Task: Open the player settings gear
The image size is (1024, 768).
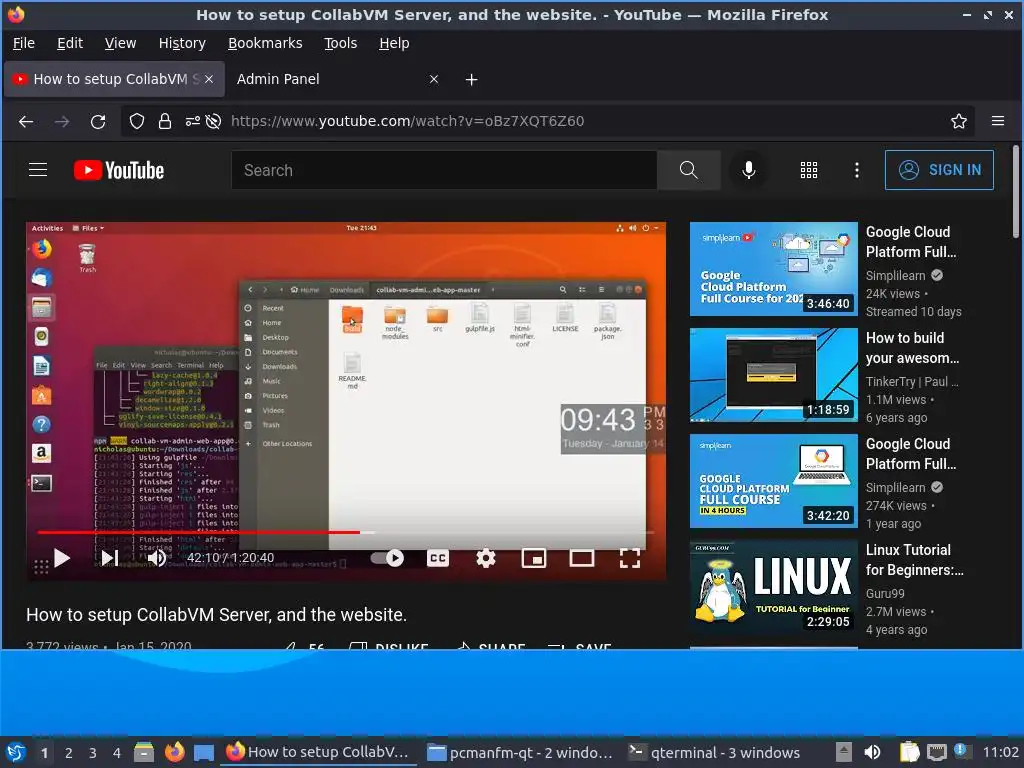Action: point(485,558)
